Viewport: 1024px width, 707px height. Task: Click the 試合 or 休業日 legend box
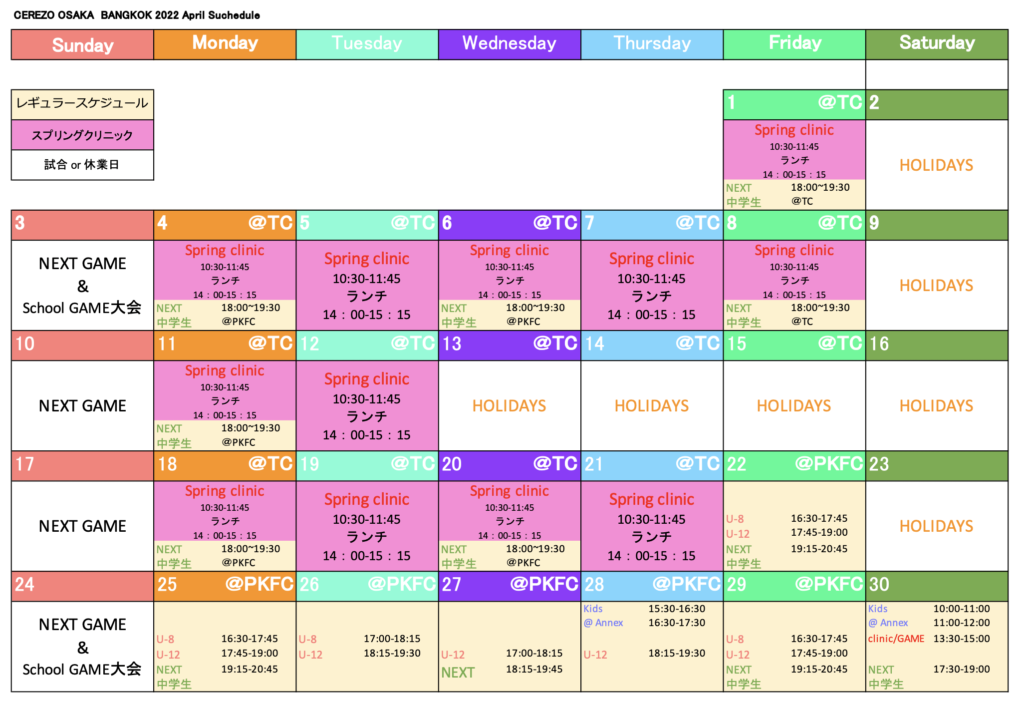(82, 165)
